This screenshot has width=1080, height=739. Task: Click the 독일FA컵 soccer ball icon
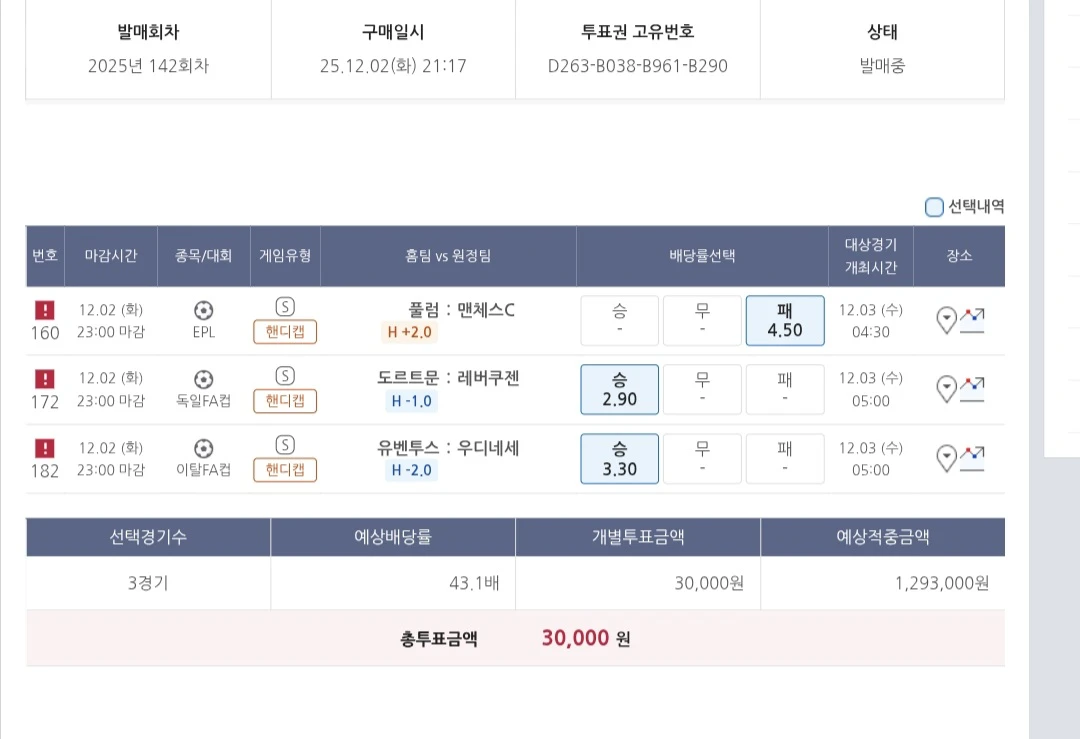click(x=204, y=379)
